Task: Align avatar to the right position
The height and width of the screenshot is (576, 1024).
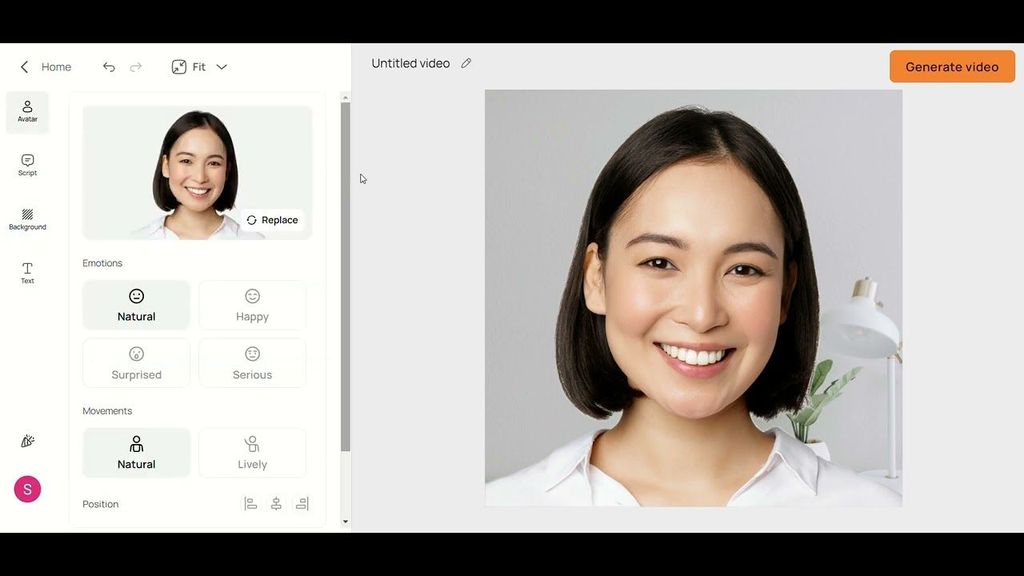Action: point(302,504)
